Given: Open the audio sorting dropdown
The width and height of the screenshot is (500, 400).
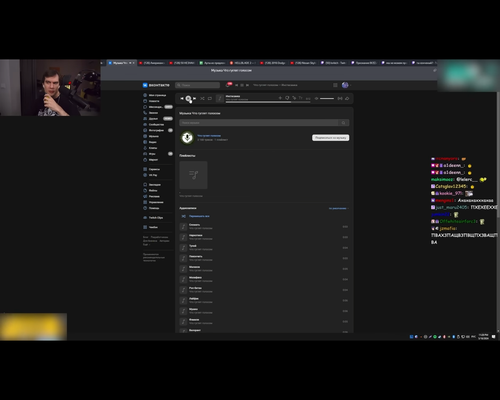Looking at the screenshot, I should point(339,208).
